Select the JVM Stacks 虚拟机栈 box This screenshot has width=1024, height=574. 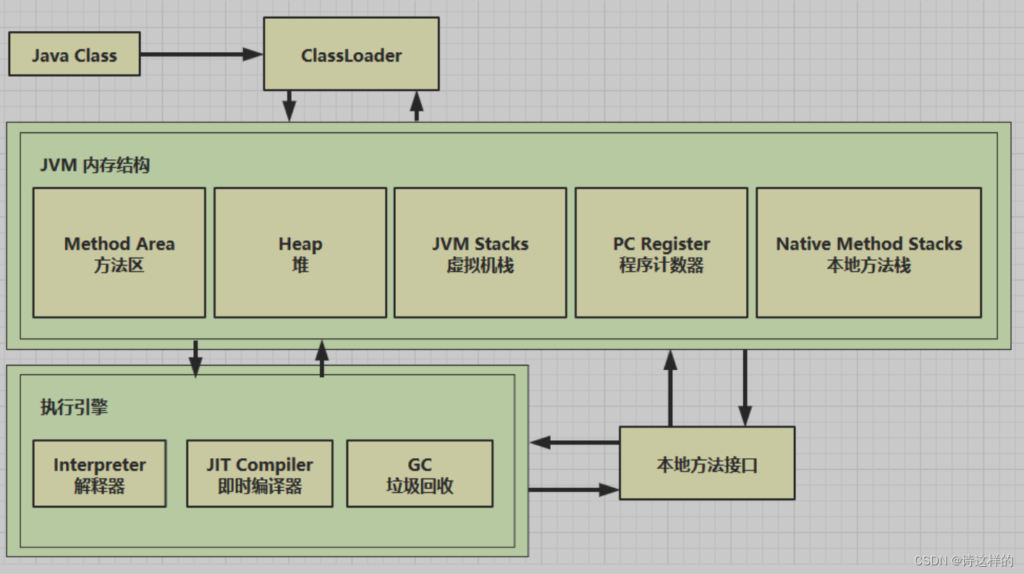[x=481, y=253]
